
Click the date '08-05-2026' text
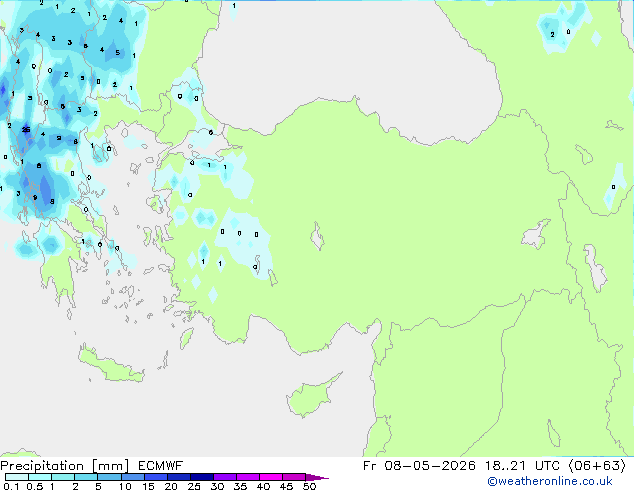coord(430,466)
